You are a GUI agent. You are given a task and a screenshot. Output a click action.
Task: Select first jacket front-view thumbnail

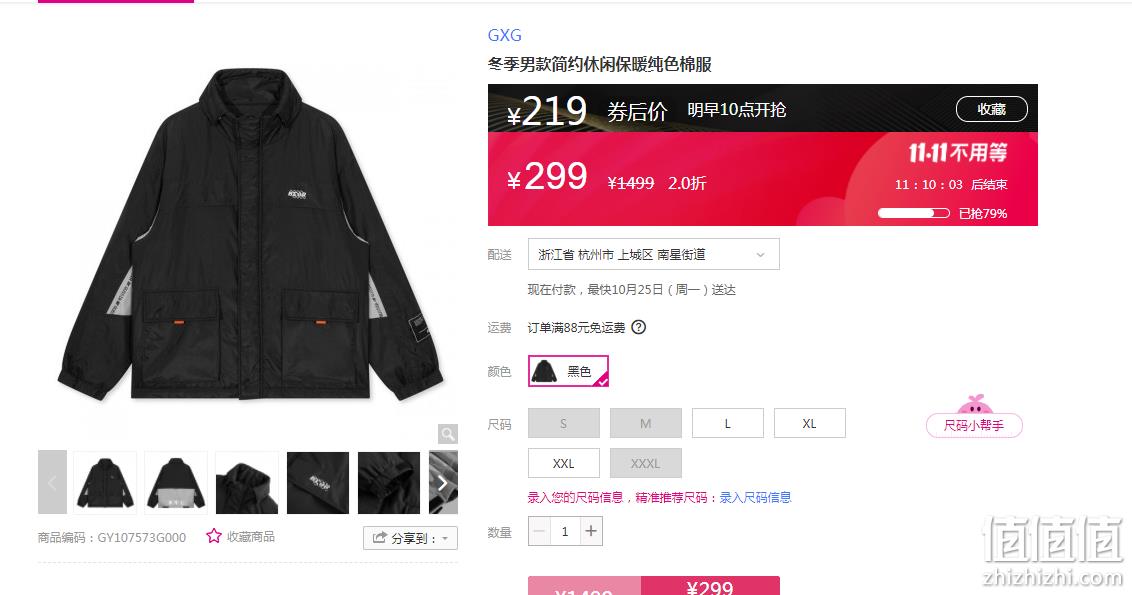(x=105, y=483)
